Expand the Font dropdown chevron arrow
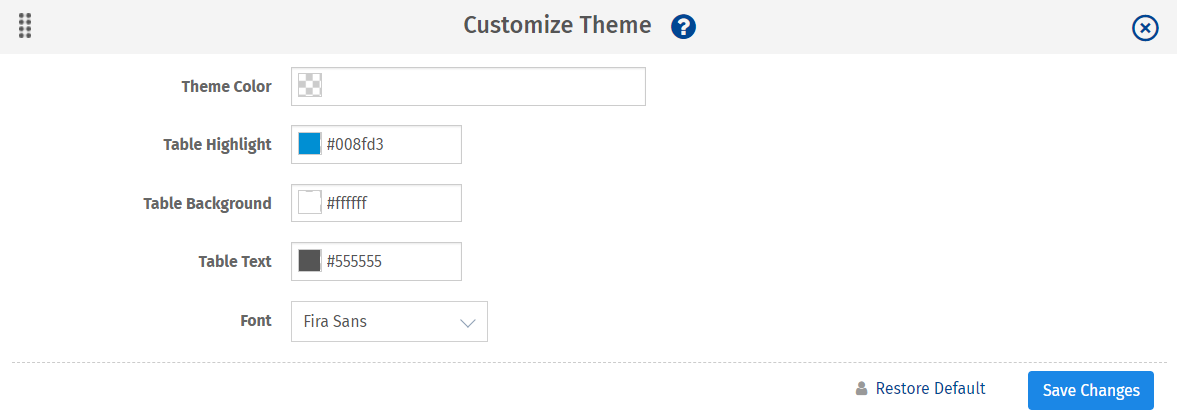This screenshot has width=1177, height=420. tap(467, 323)
